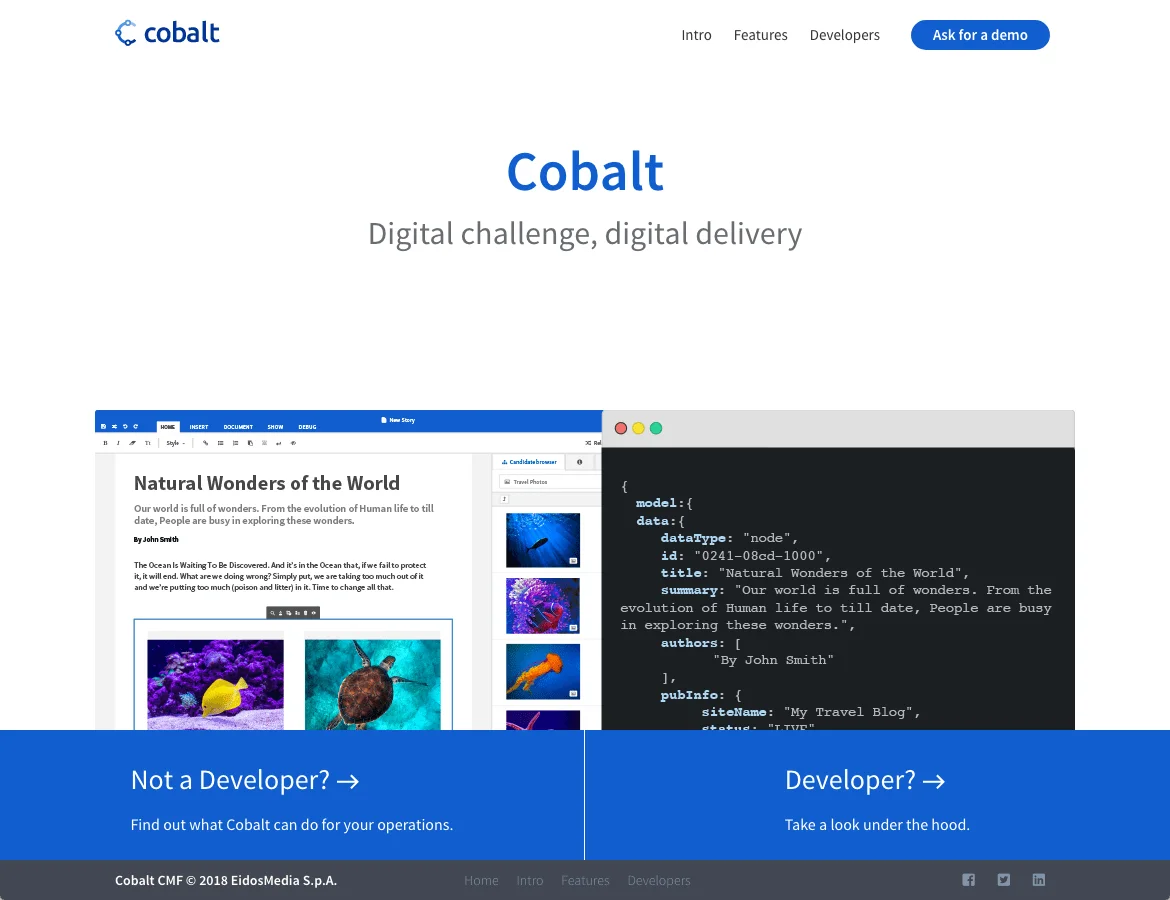The height and width of the screenshot is (900, 1170).
Task: Switch to the DEBUG tab in the editor
Action: click(x=307, y=427)
